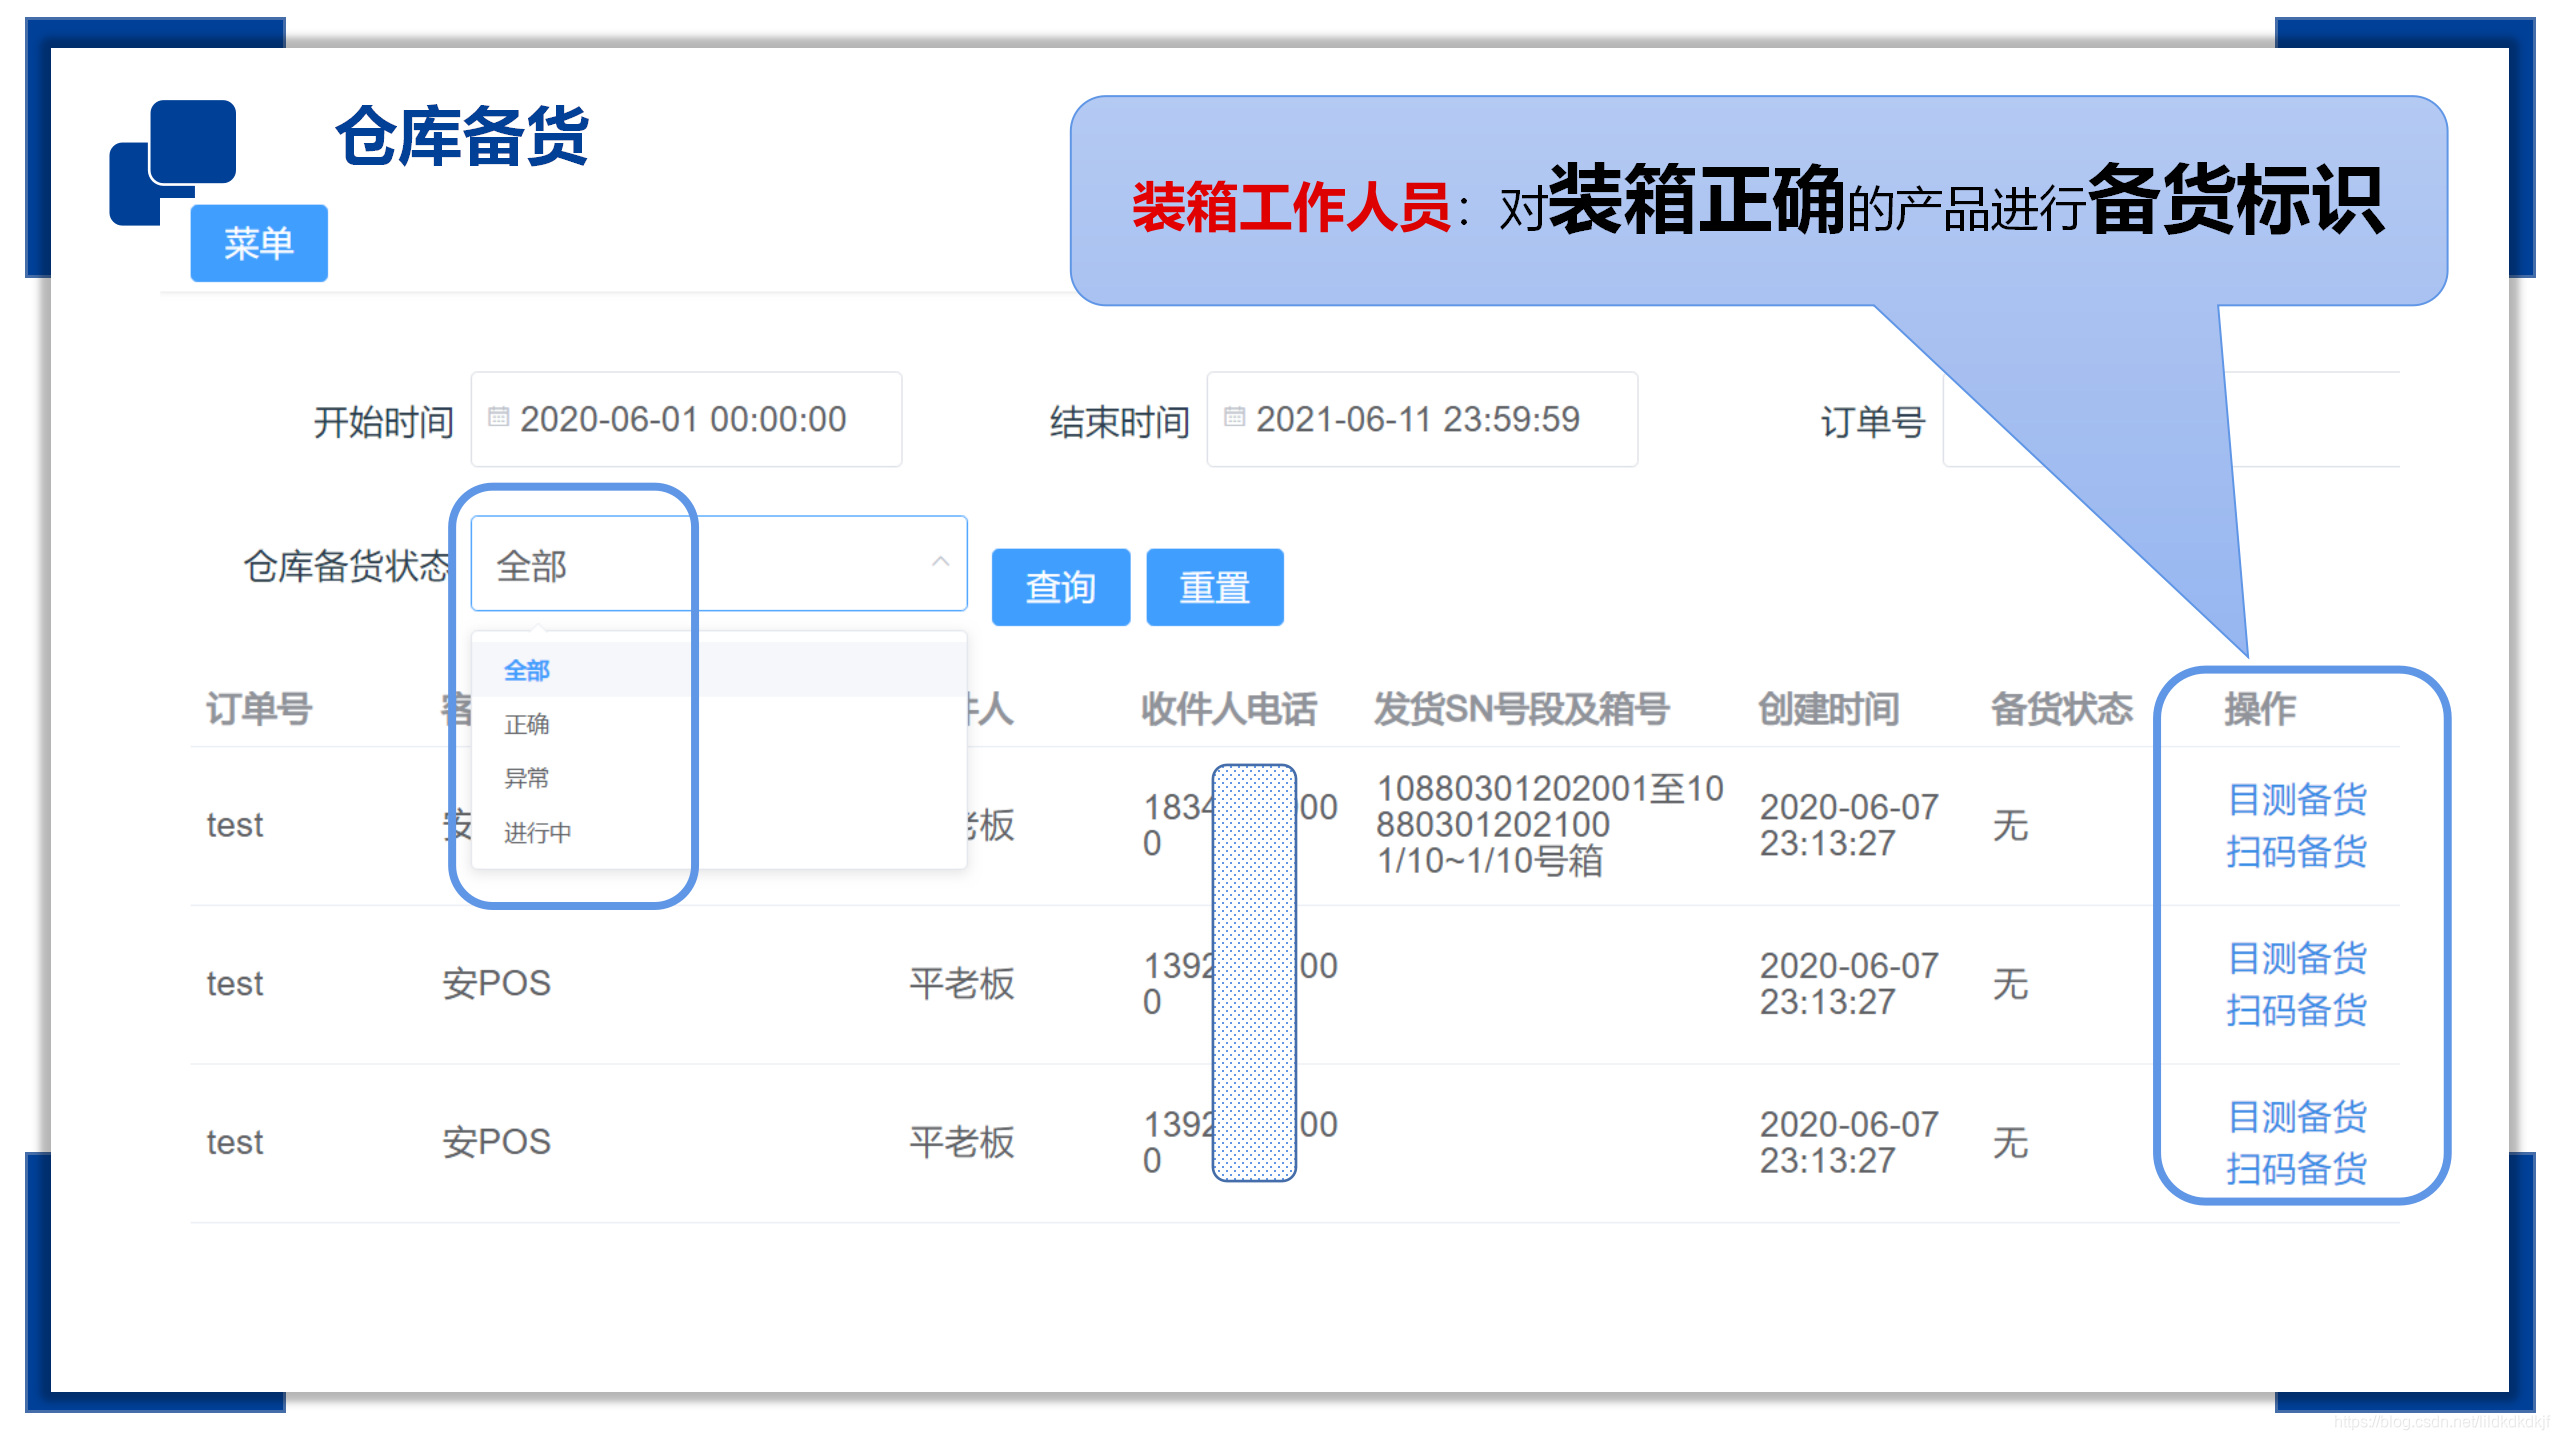Viewport: 2560px width, 1440px height.
Task: Collapse dropdown using the chevron arrow
Action: coord(939,562)
